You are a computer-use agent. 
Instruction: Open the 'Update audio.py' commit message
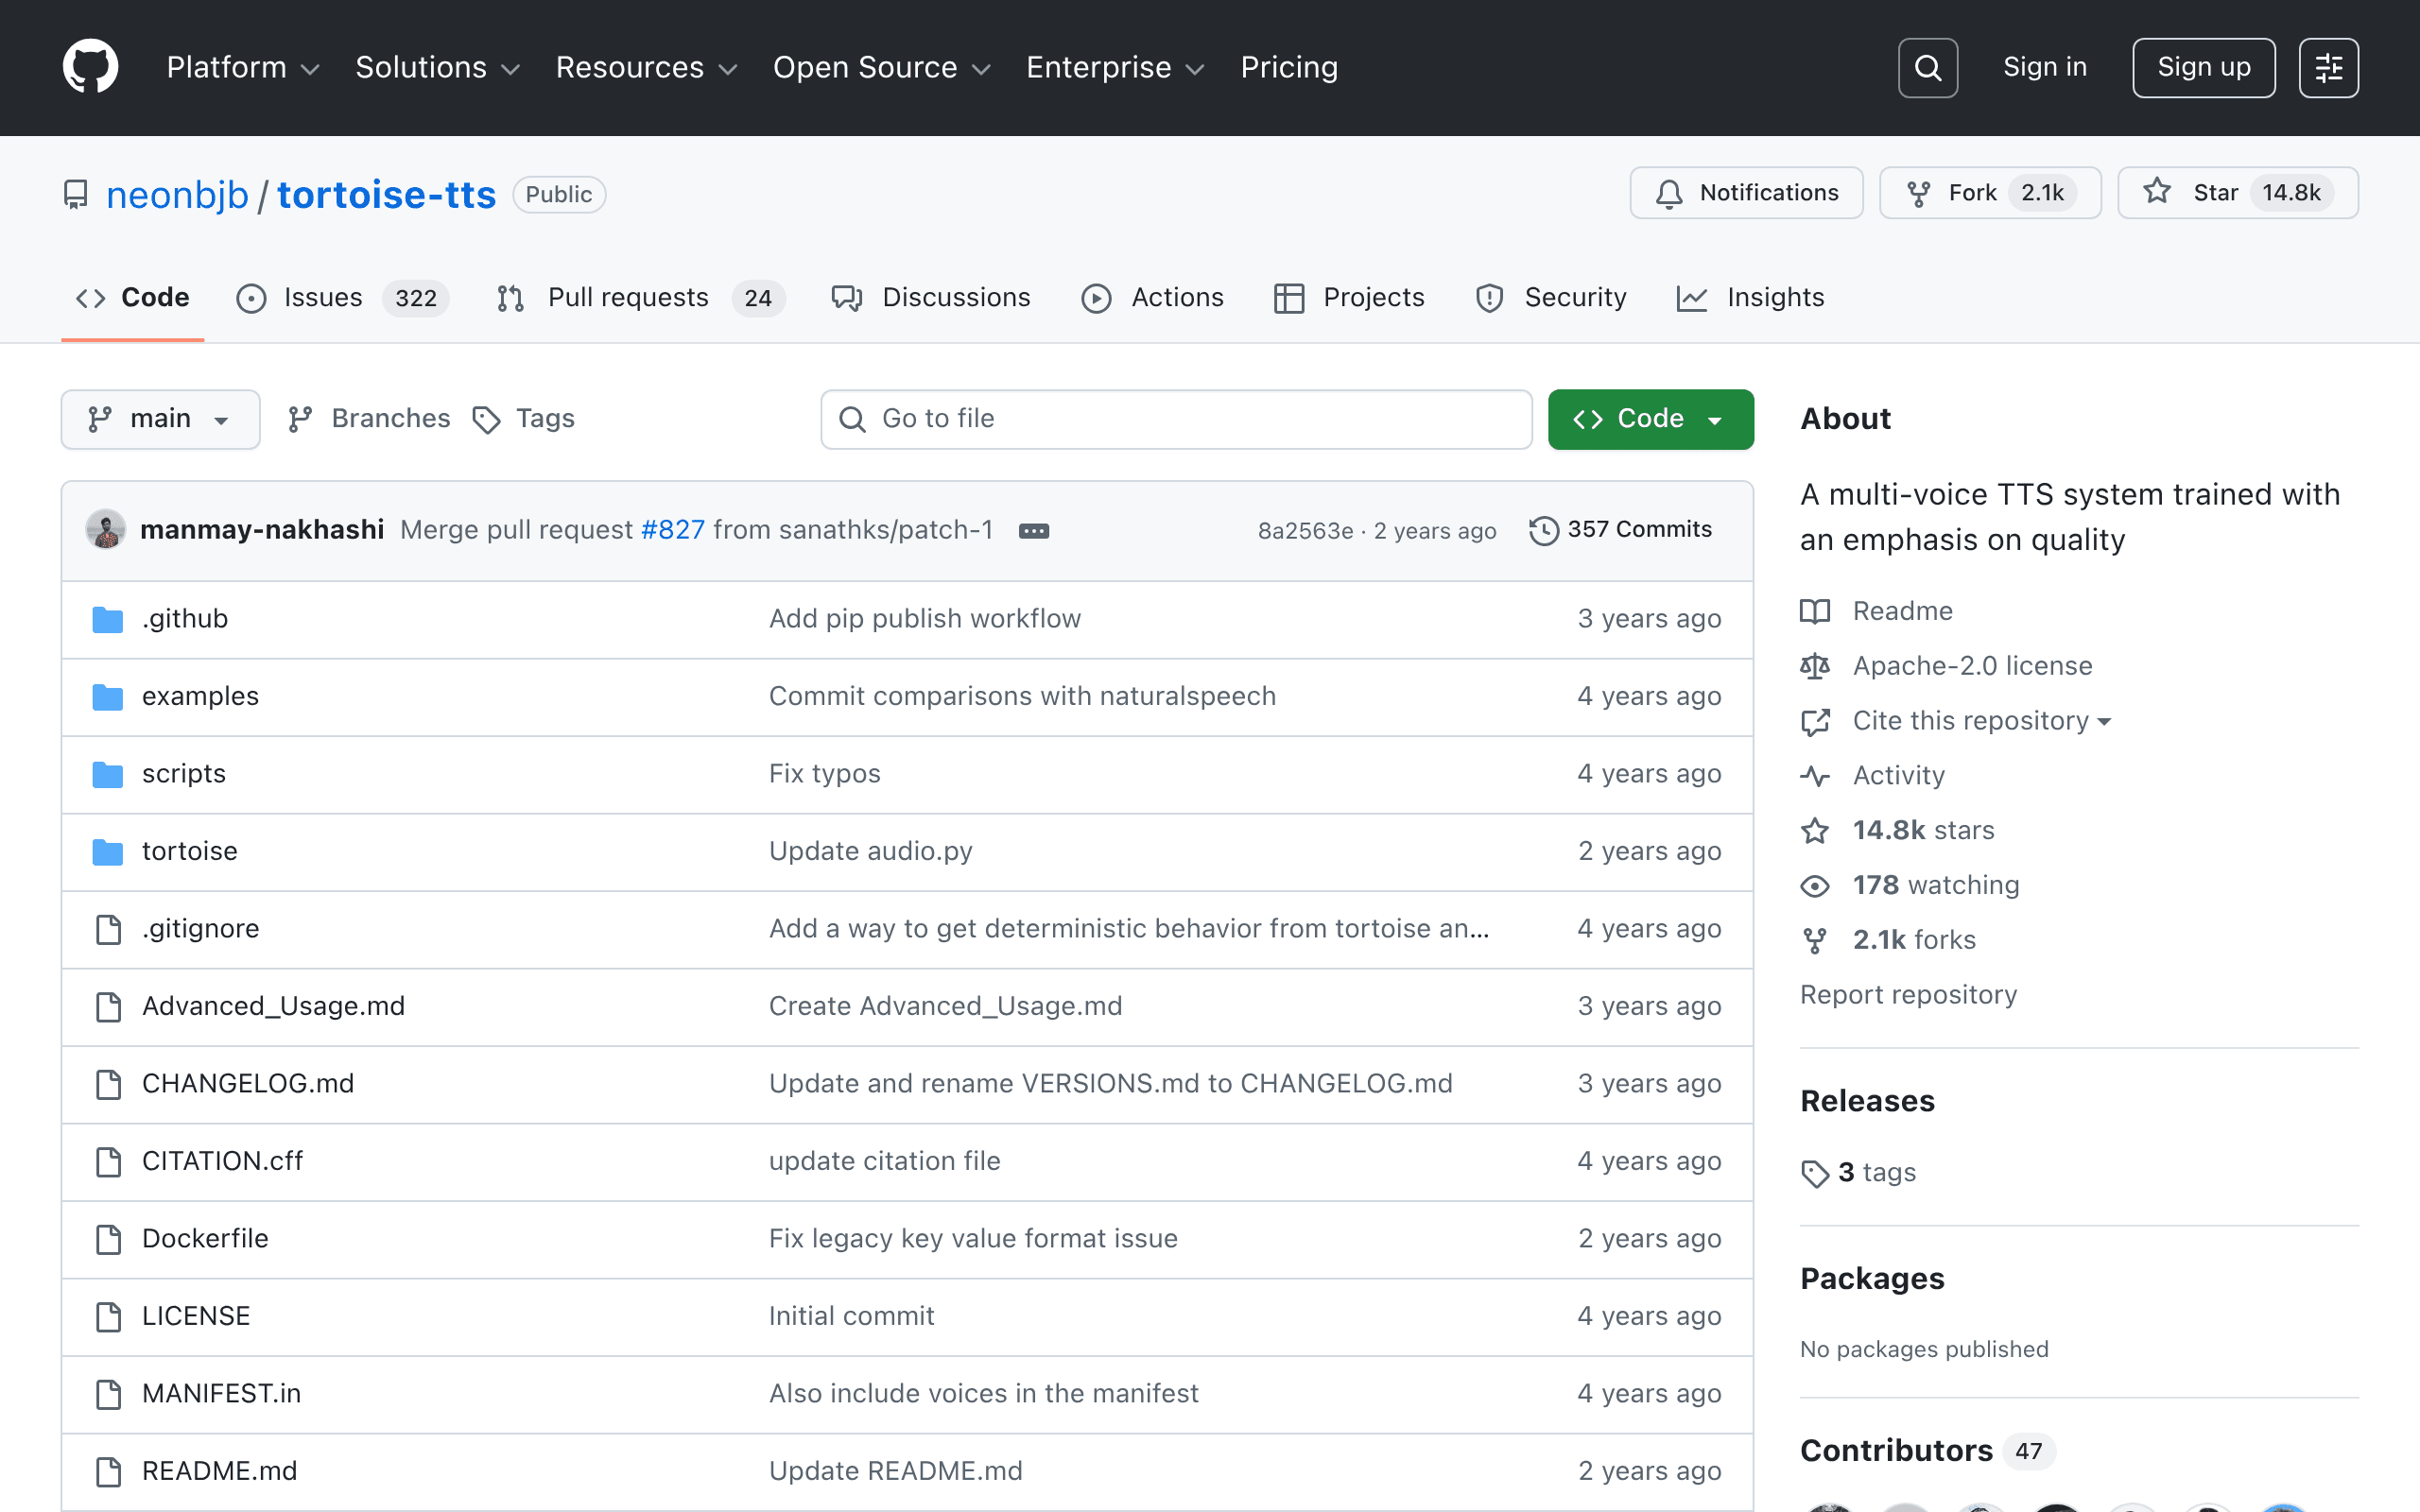coord(870,852)
